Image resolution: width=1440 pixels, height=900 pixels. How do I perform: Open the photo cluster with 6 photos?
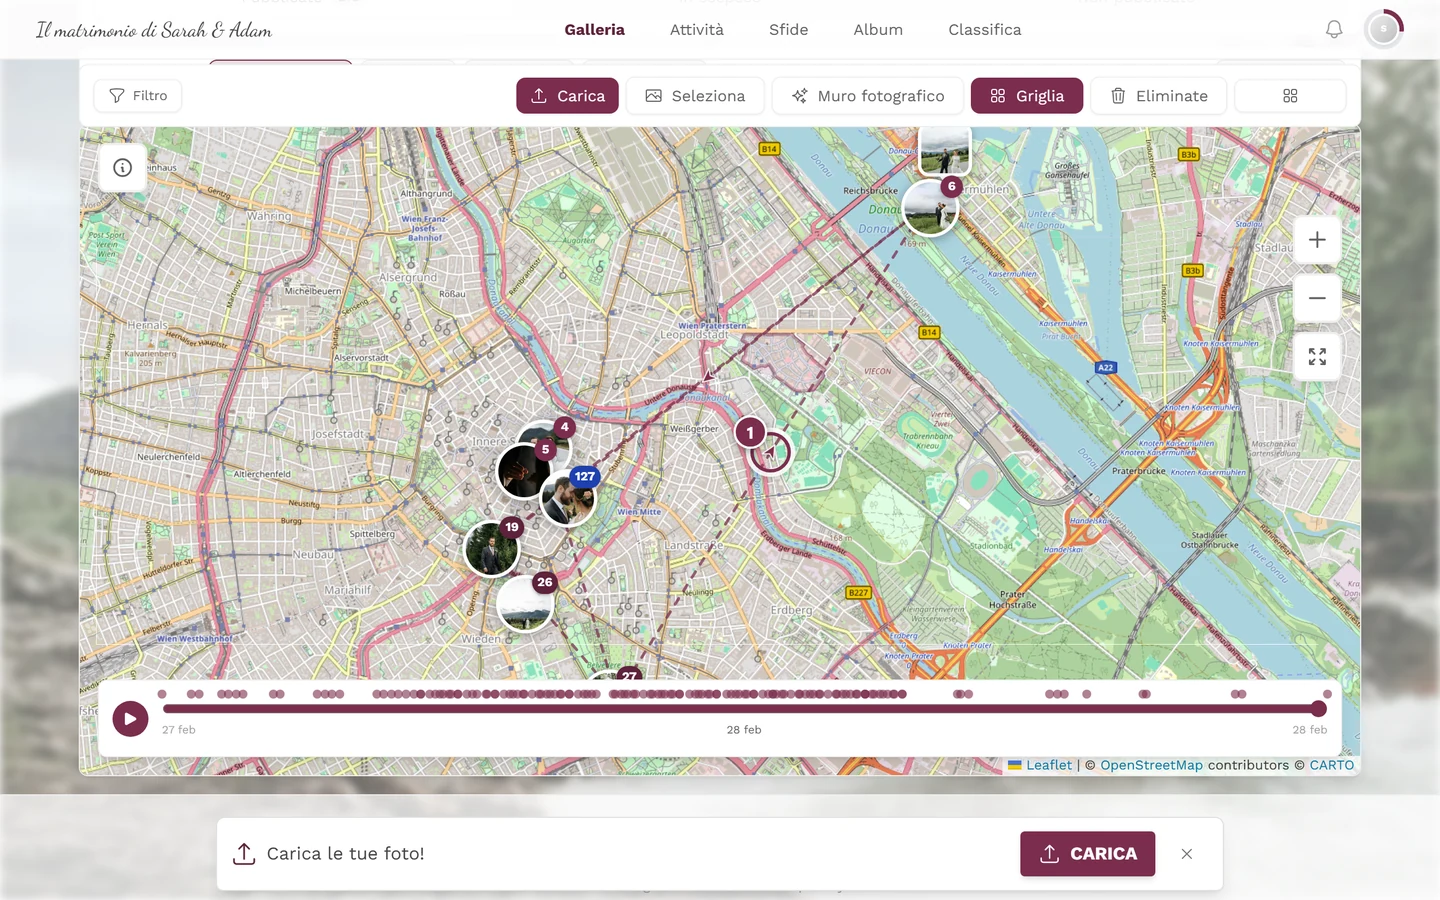pyautogui.click(x=931, y=207)
